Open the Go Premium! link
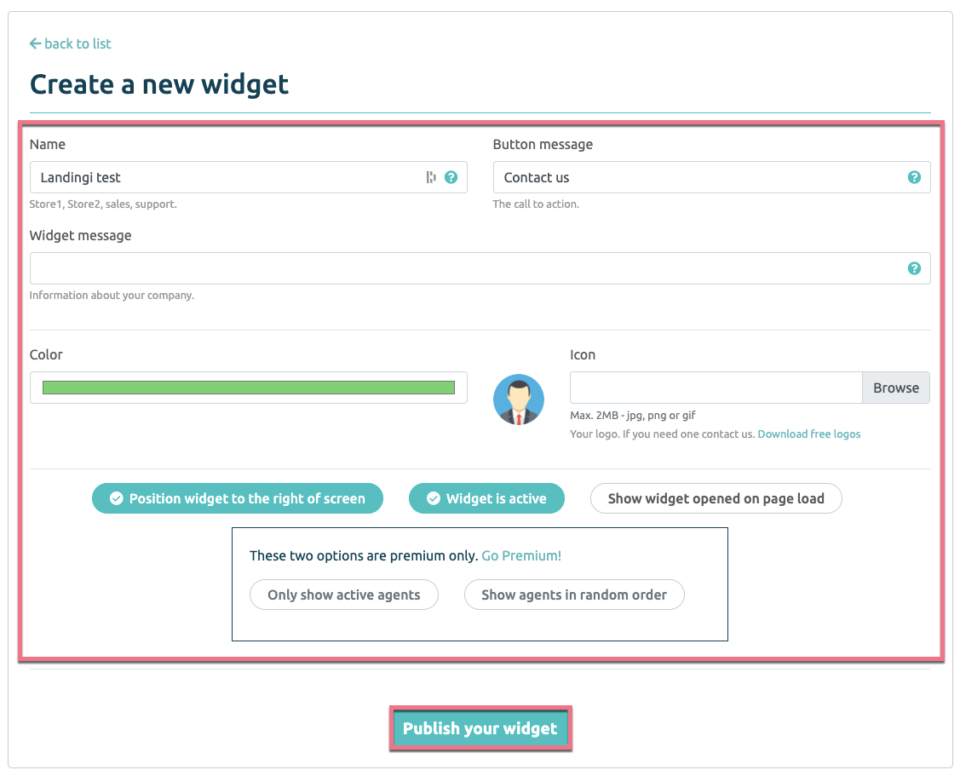 [x=521, y=556]
